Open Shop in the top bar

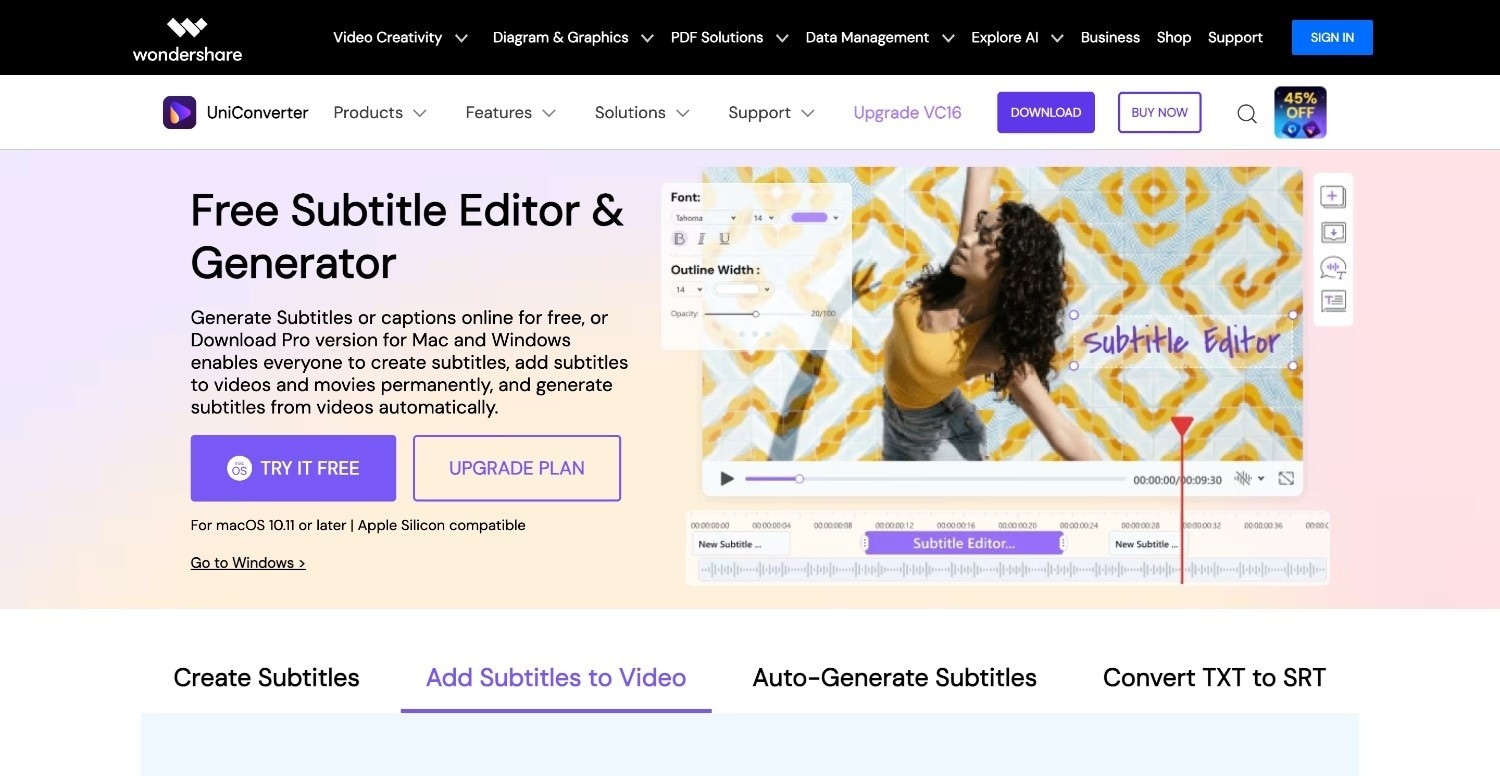coord(1174,38)
